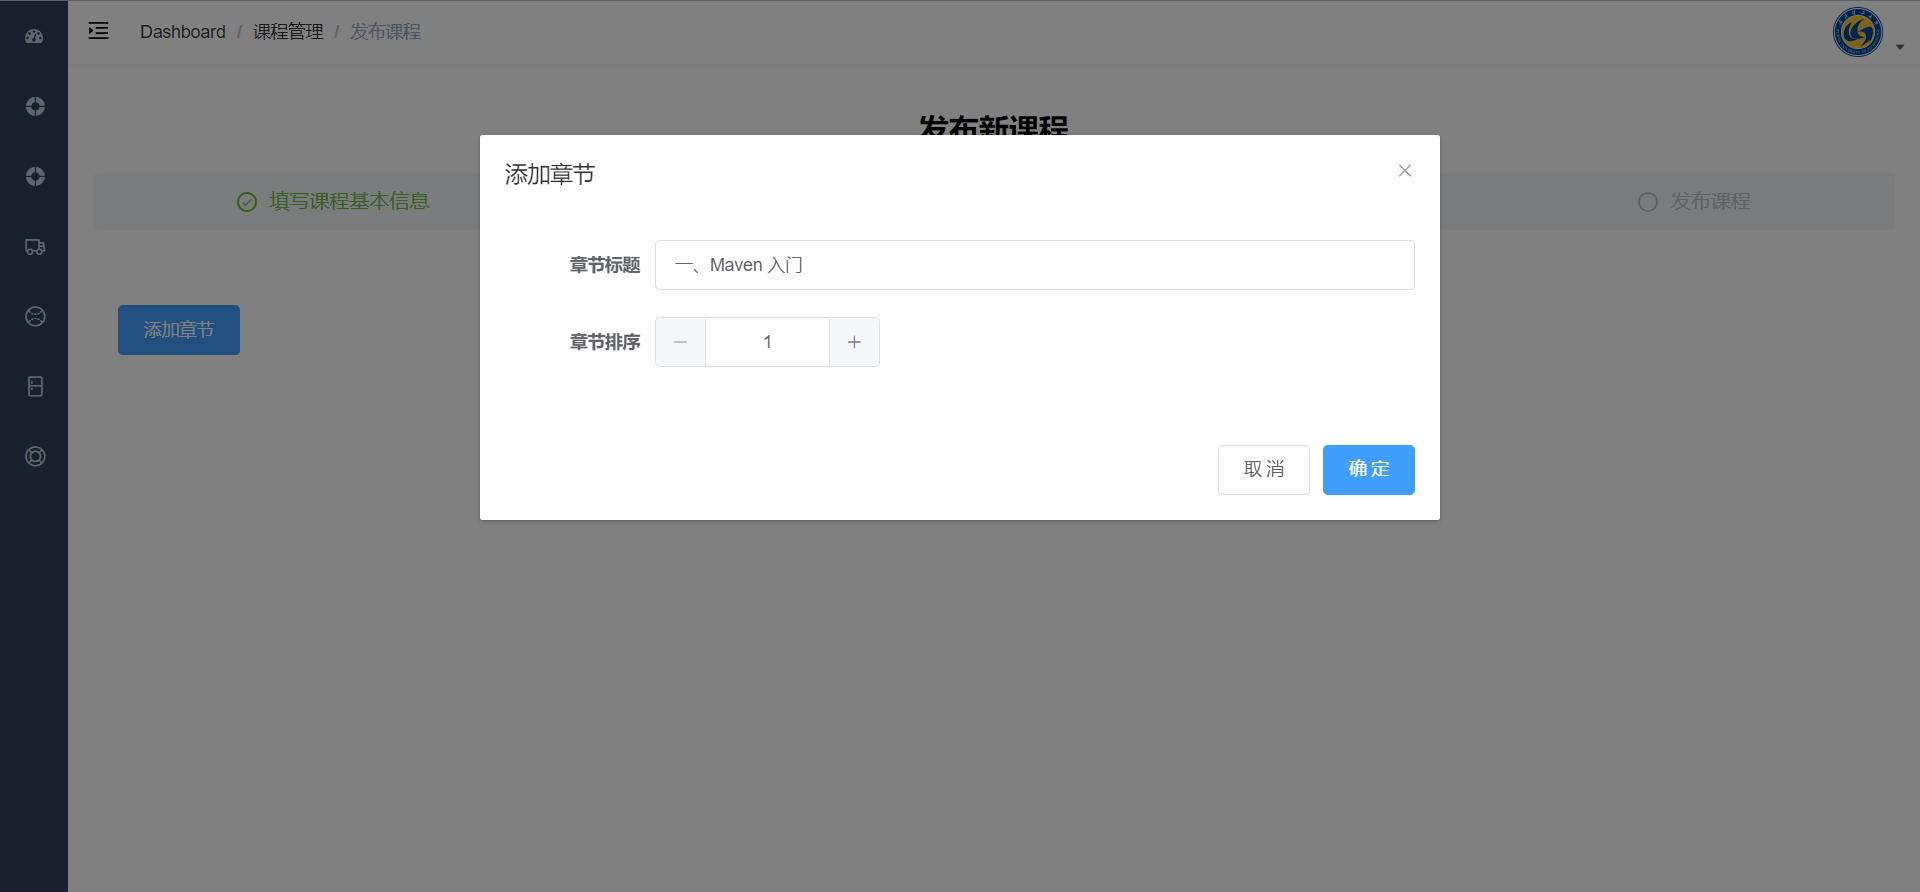Image resolution: width=1920 pixels, height=892 pixels.
Task: Click the caret next to the avatar
Action: pyautogui.click(x=1900, y=47)
